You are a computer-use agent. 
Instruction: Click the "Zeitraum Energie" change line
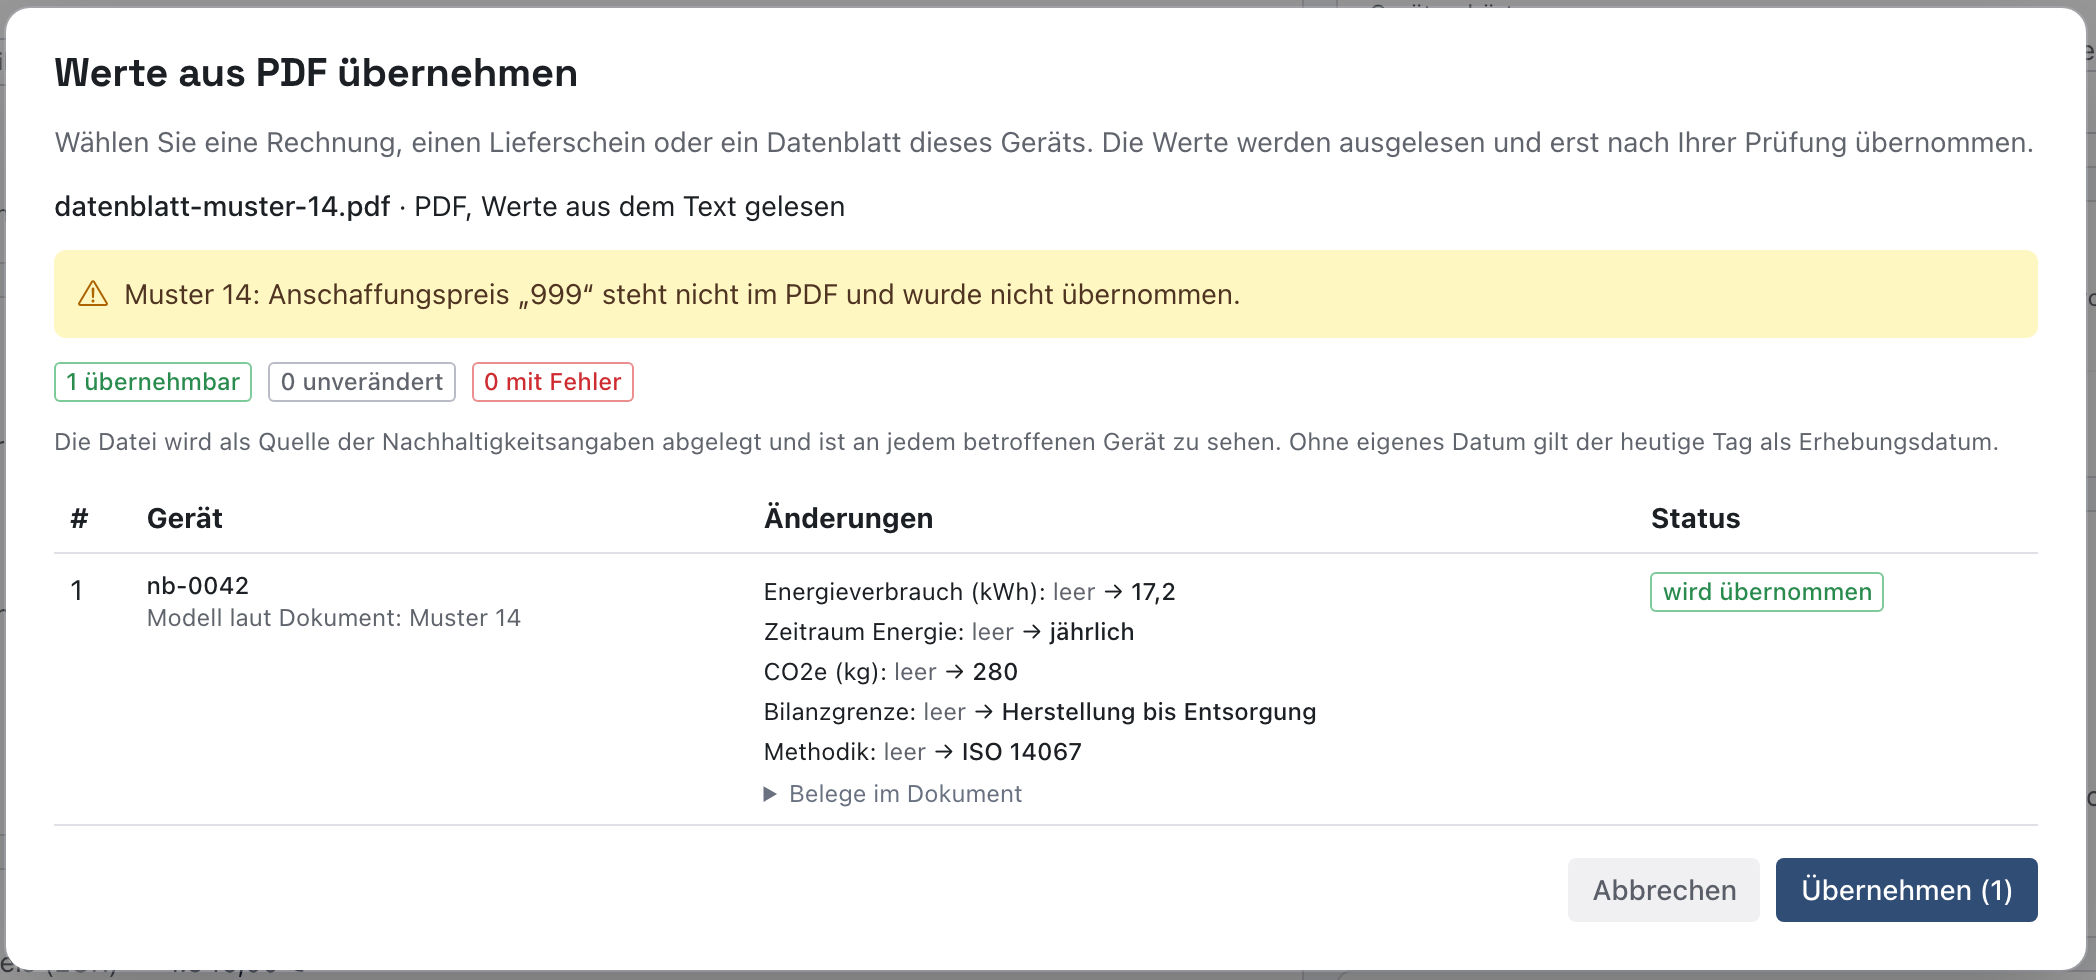[x=949, y=632]
